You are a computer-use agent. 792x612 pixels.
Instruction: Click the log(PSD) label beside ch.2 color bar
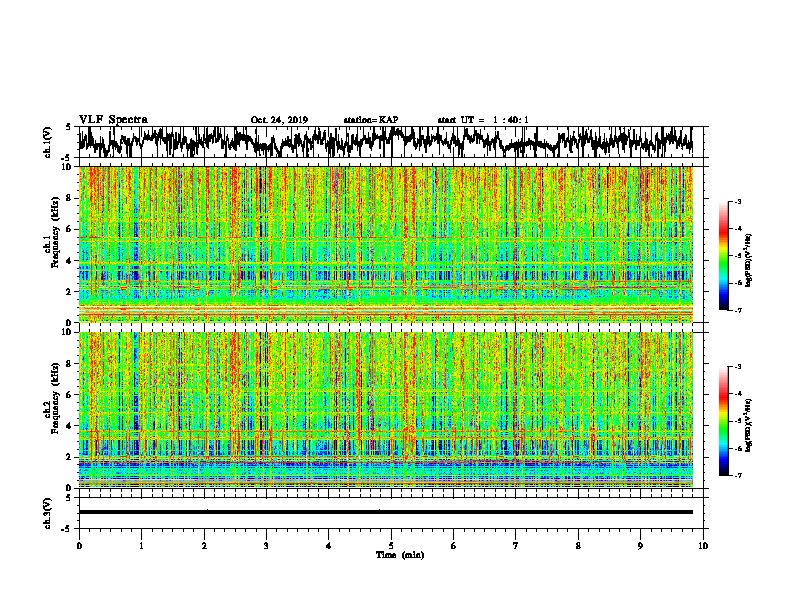[x=749, y=425]
